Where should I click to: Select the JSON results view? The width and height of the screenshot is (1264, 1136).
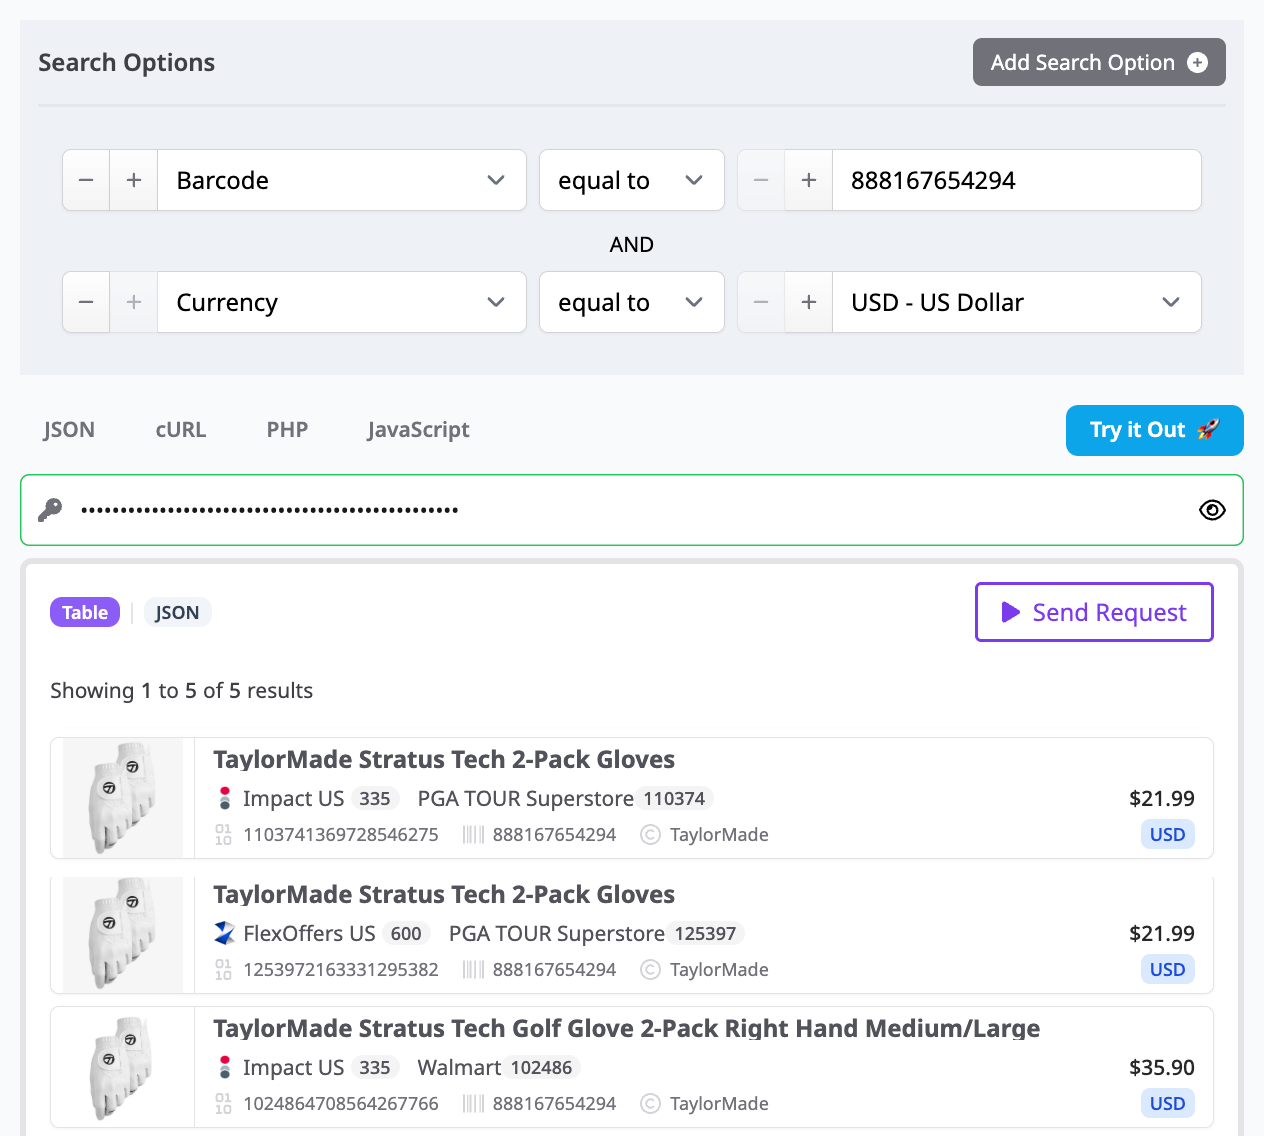(177, 612)
